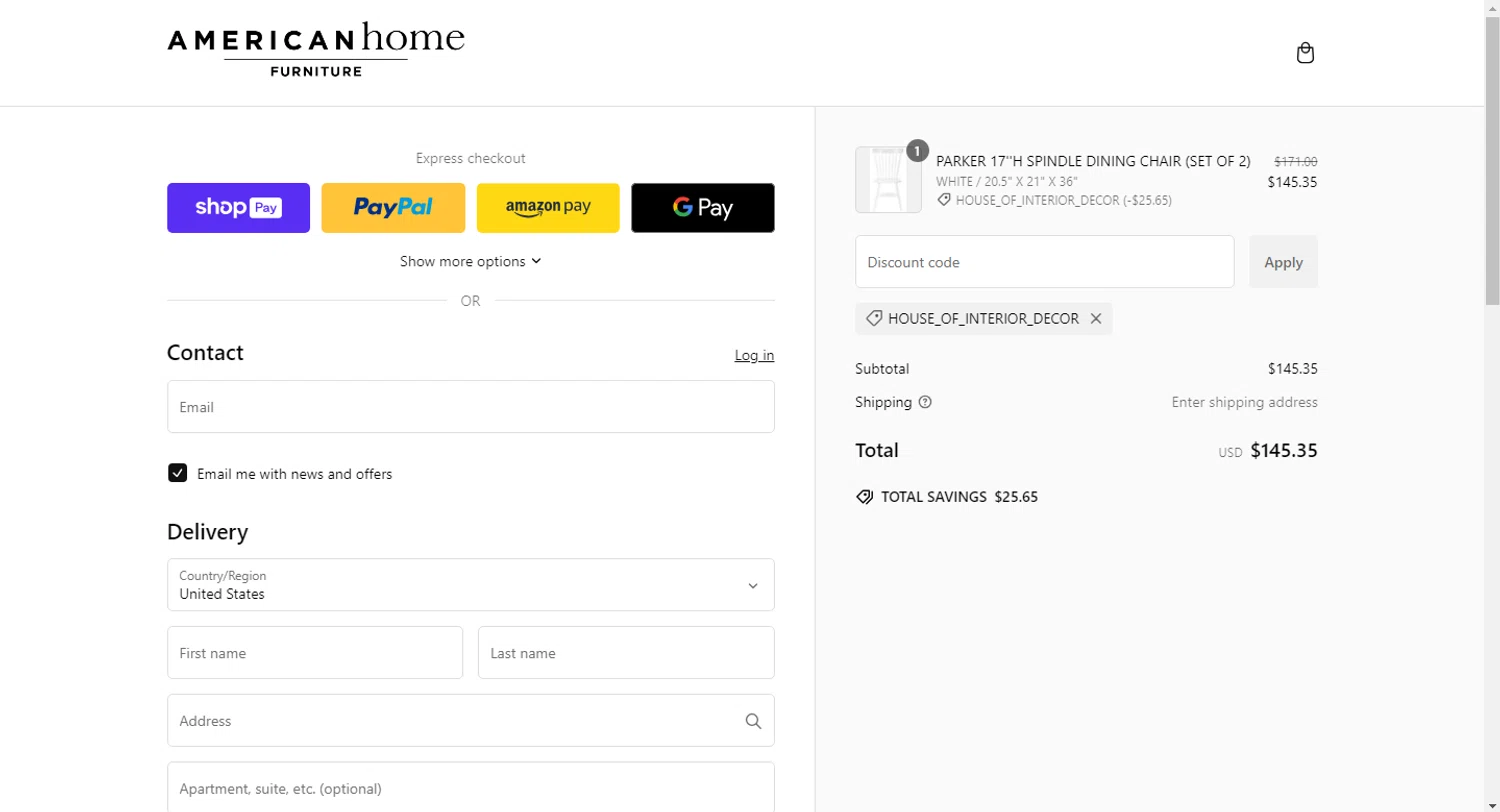
Task: Pay with Shop Pay express button
Action: coord(238,208)
